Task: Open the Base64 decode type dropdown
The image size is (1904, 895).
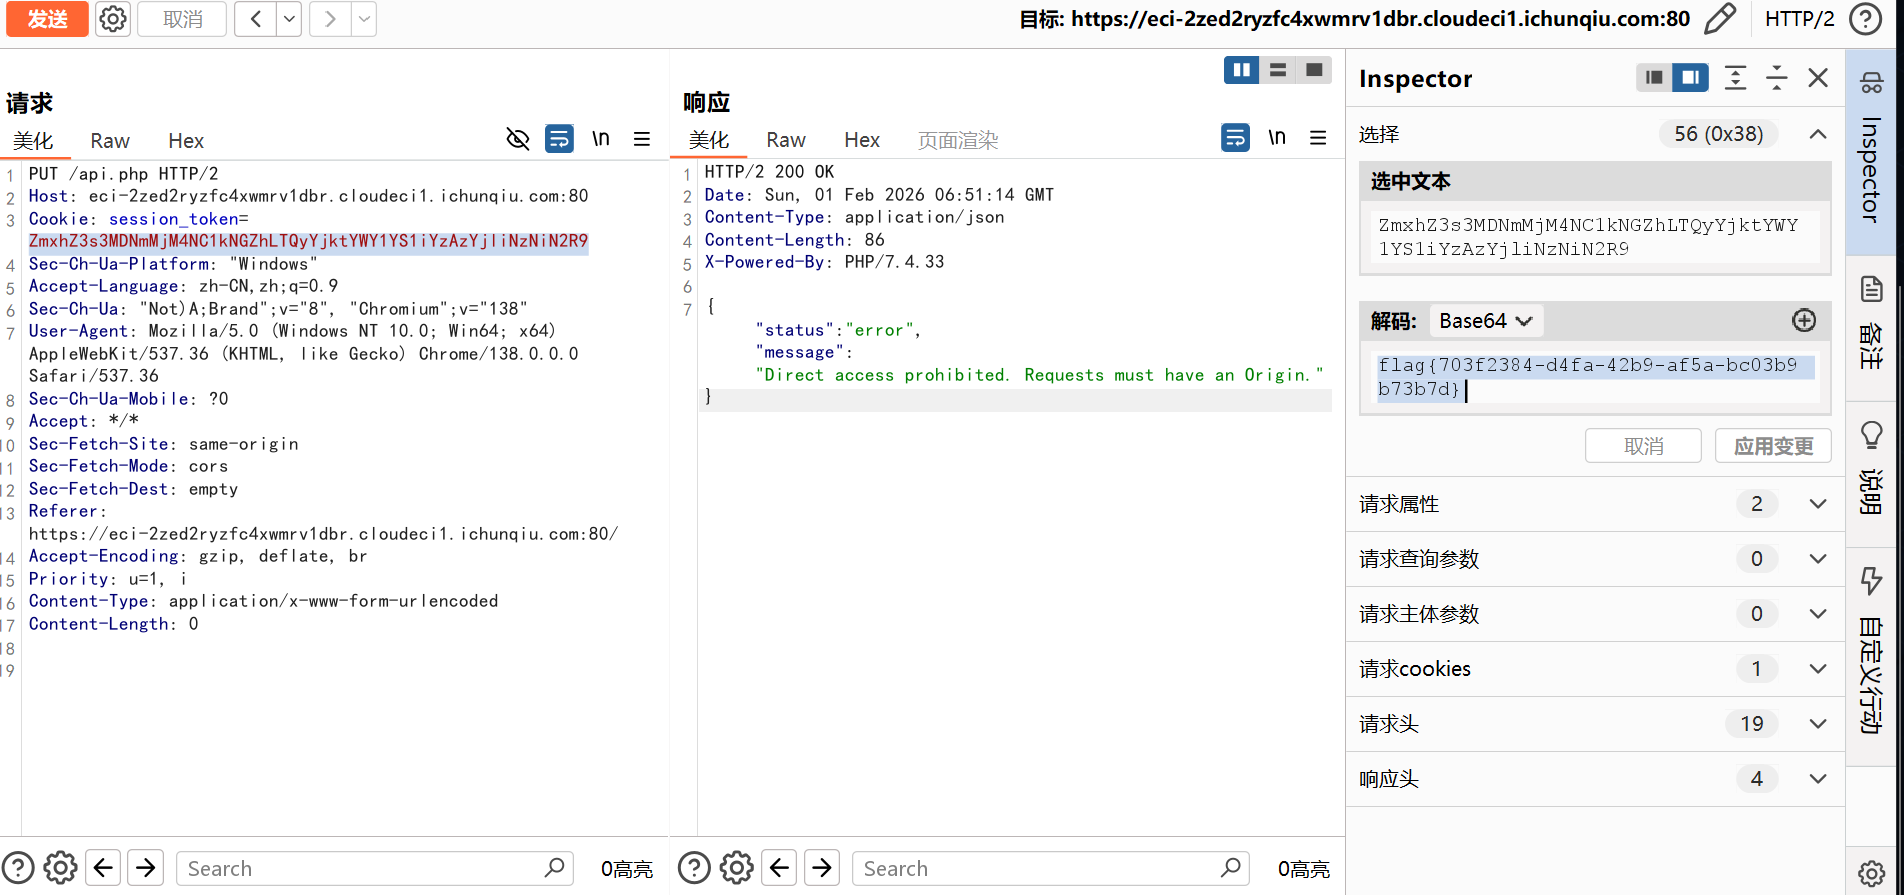Action: pos(1486,321)
